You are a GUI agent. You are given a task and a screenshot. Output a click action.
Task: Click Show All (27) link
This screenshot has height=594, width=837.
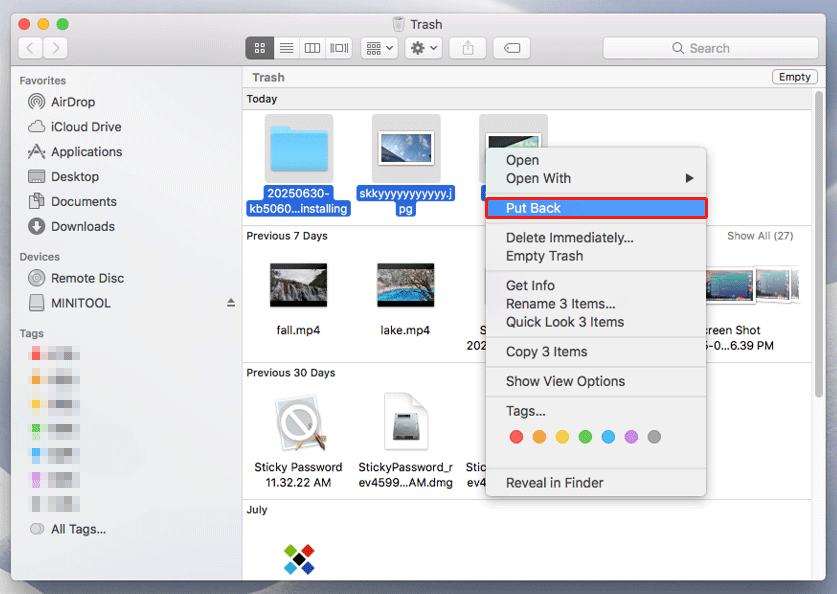click(760, 235)
